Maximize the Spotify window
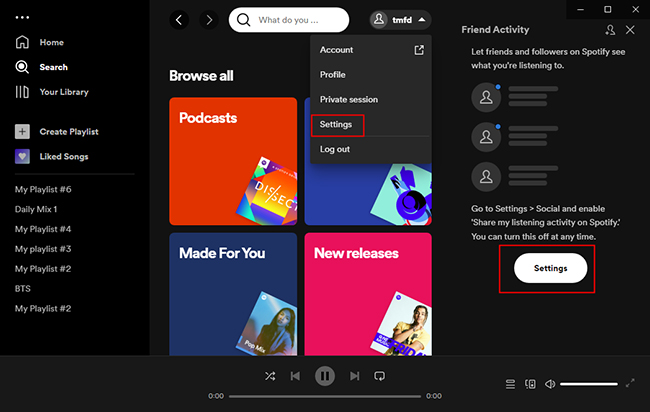650x412 pixels. (608, 9)
